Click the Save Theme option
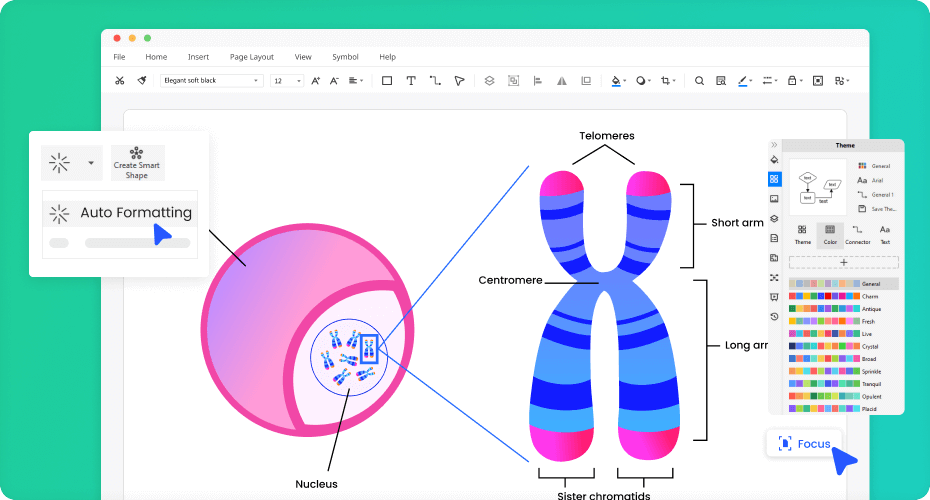This screenshot has width=930, height=500. (877, 209)
